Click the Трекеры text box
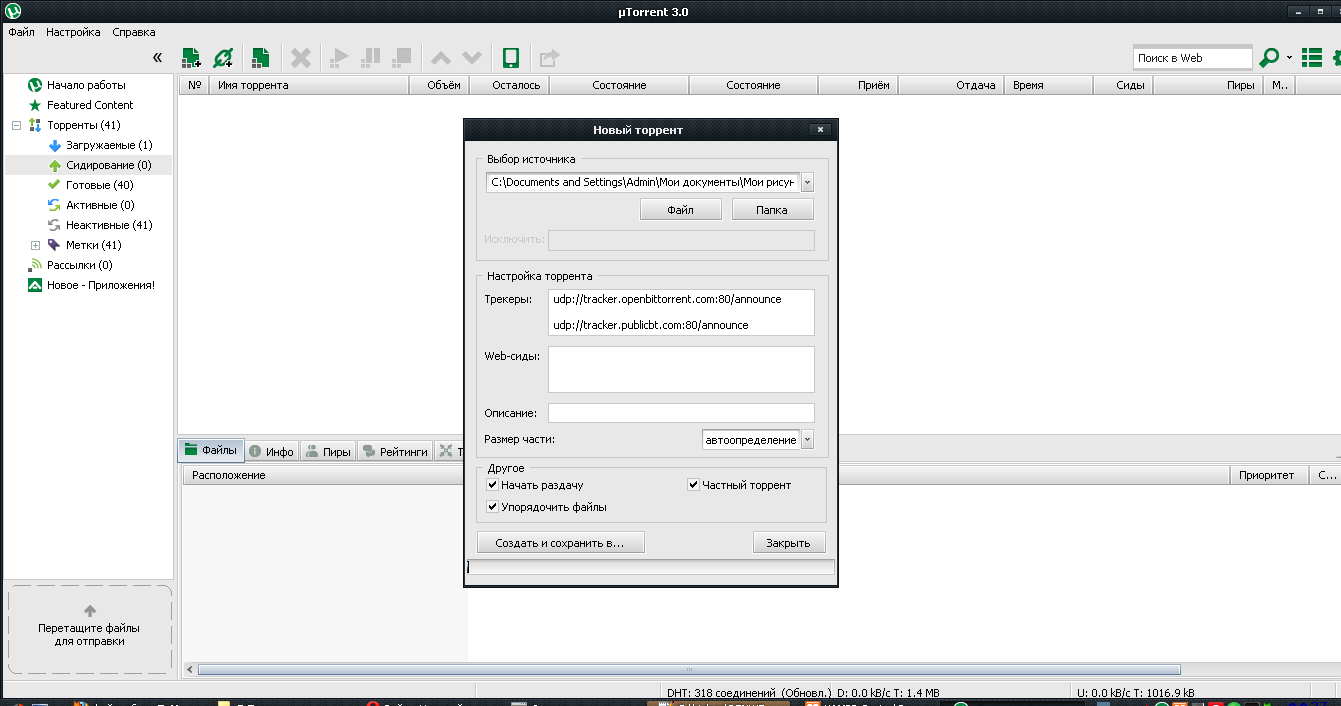Viewport: 1341px width, 706px height. (681, 313)
